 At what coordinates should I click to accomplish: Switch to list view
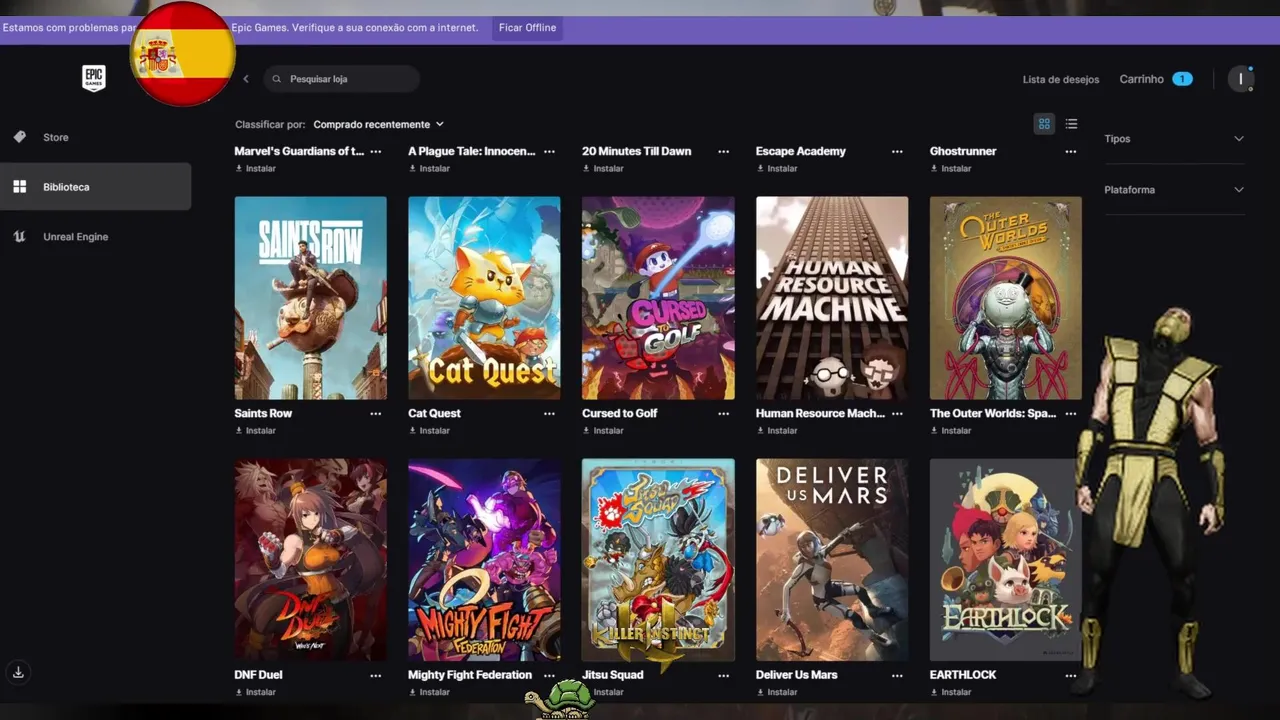pos(1071,124)
